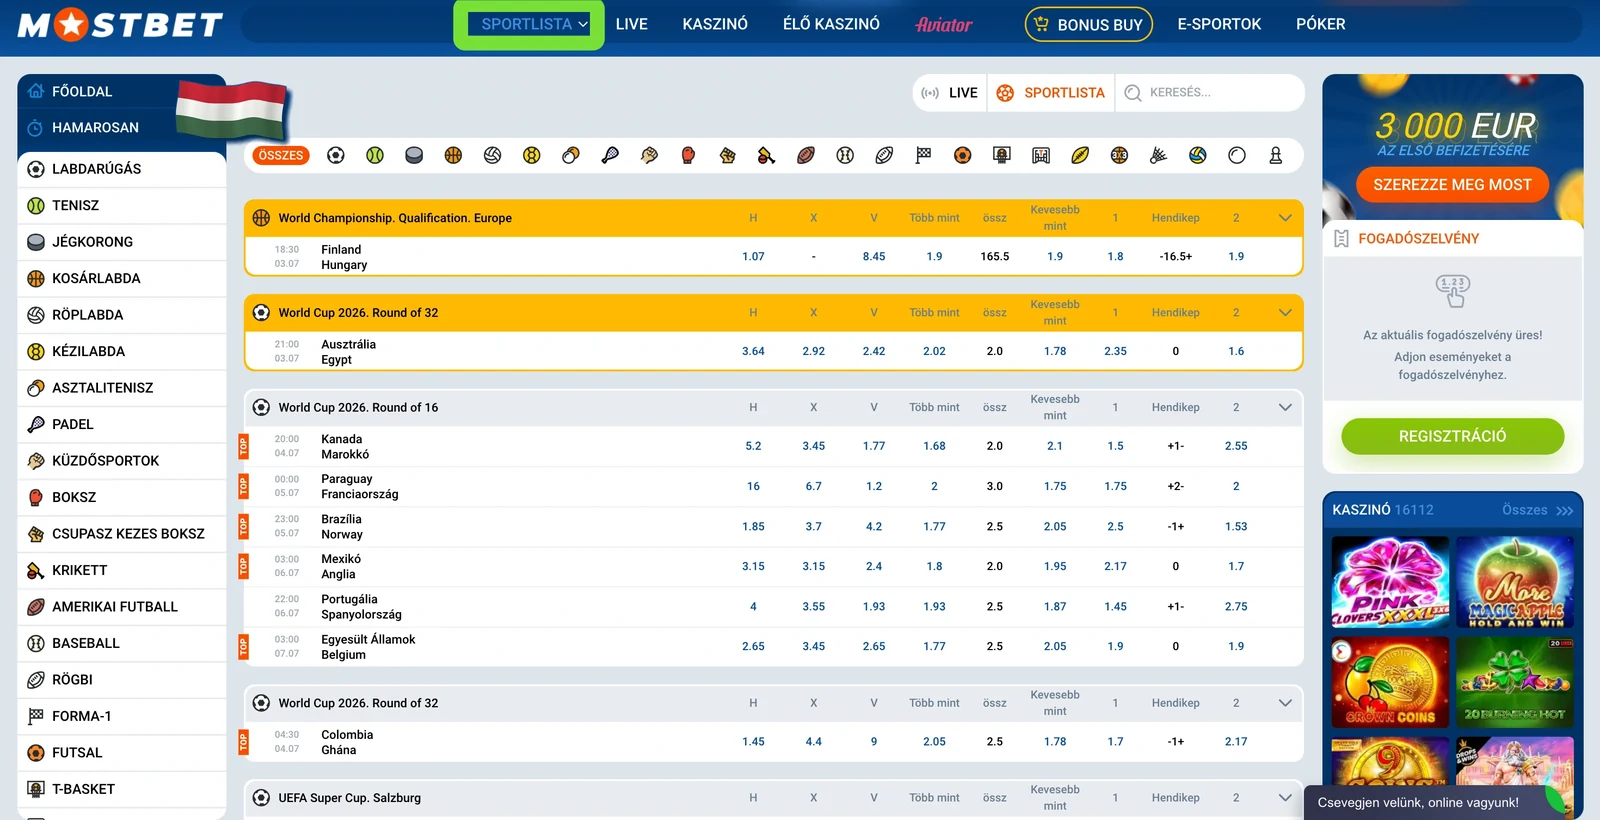Collapse the Round of 32 section containing Ausztrália–Egypt

(1285, 313)
